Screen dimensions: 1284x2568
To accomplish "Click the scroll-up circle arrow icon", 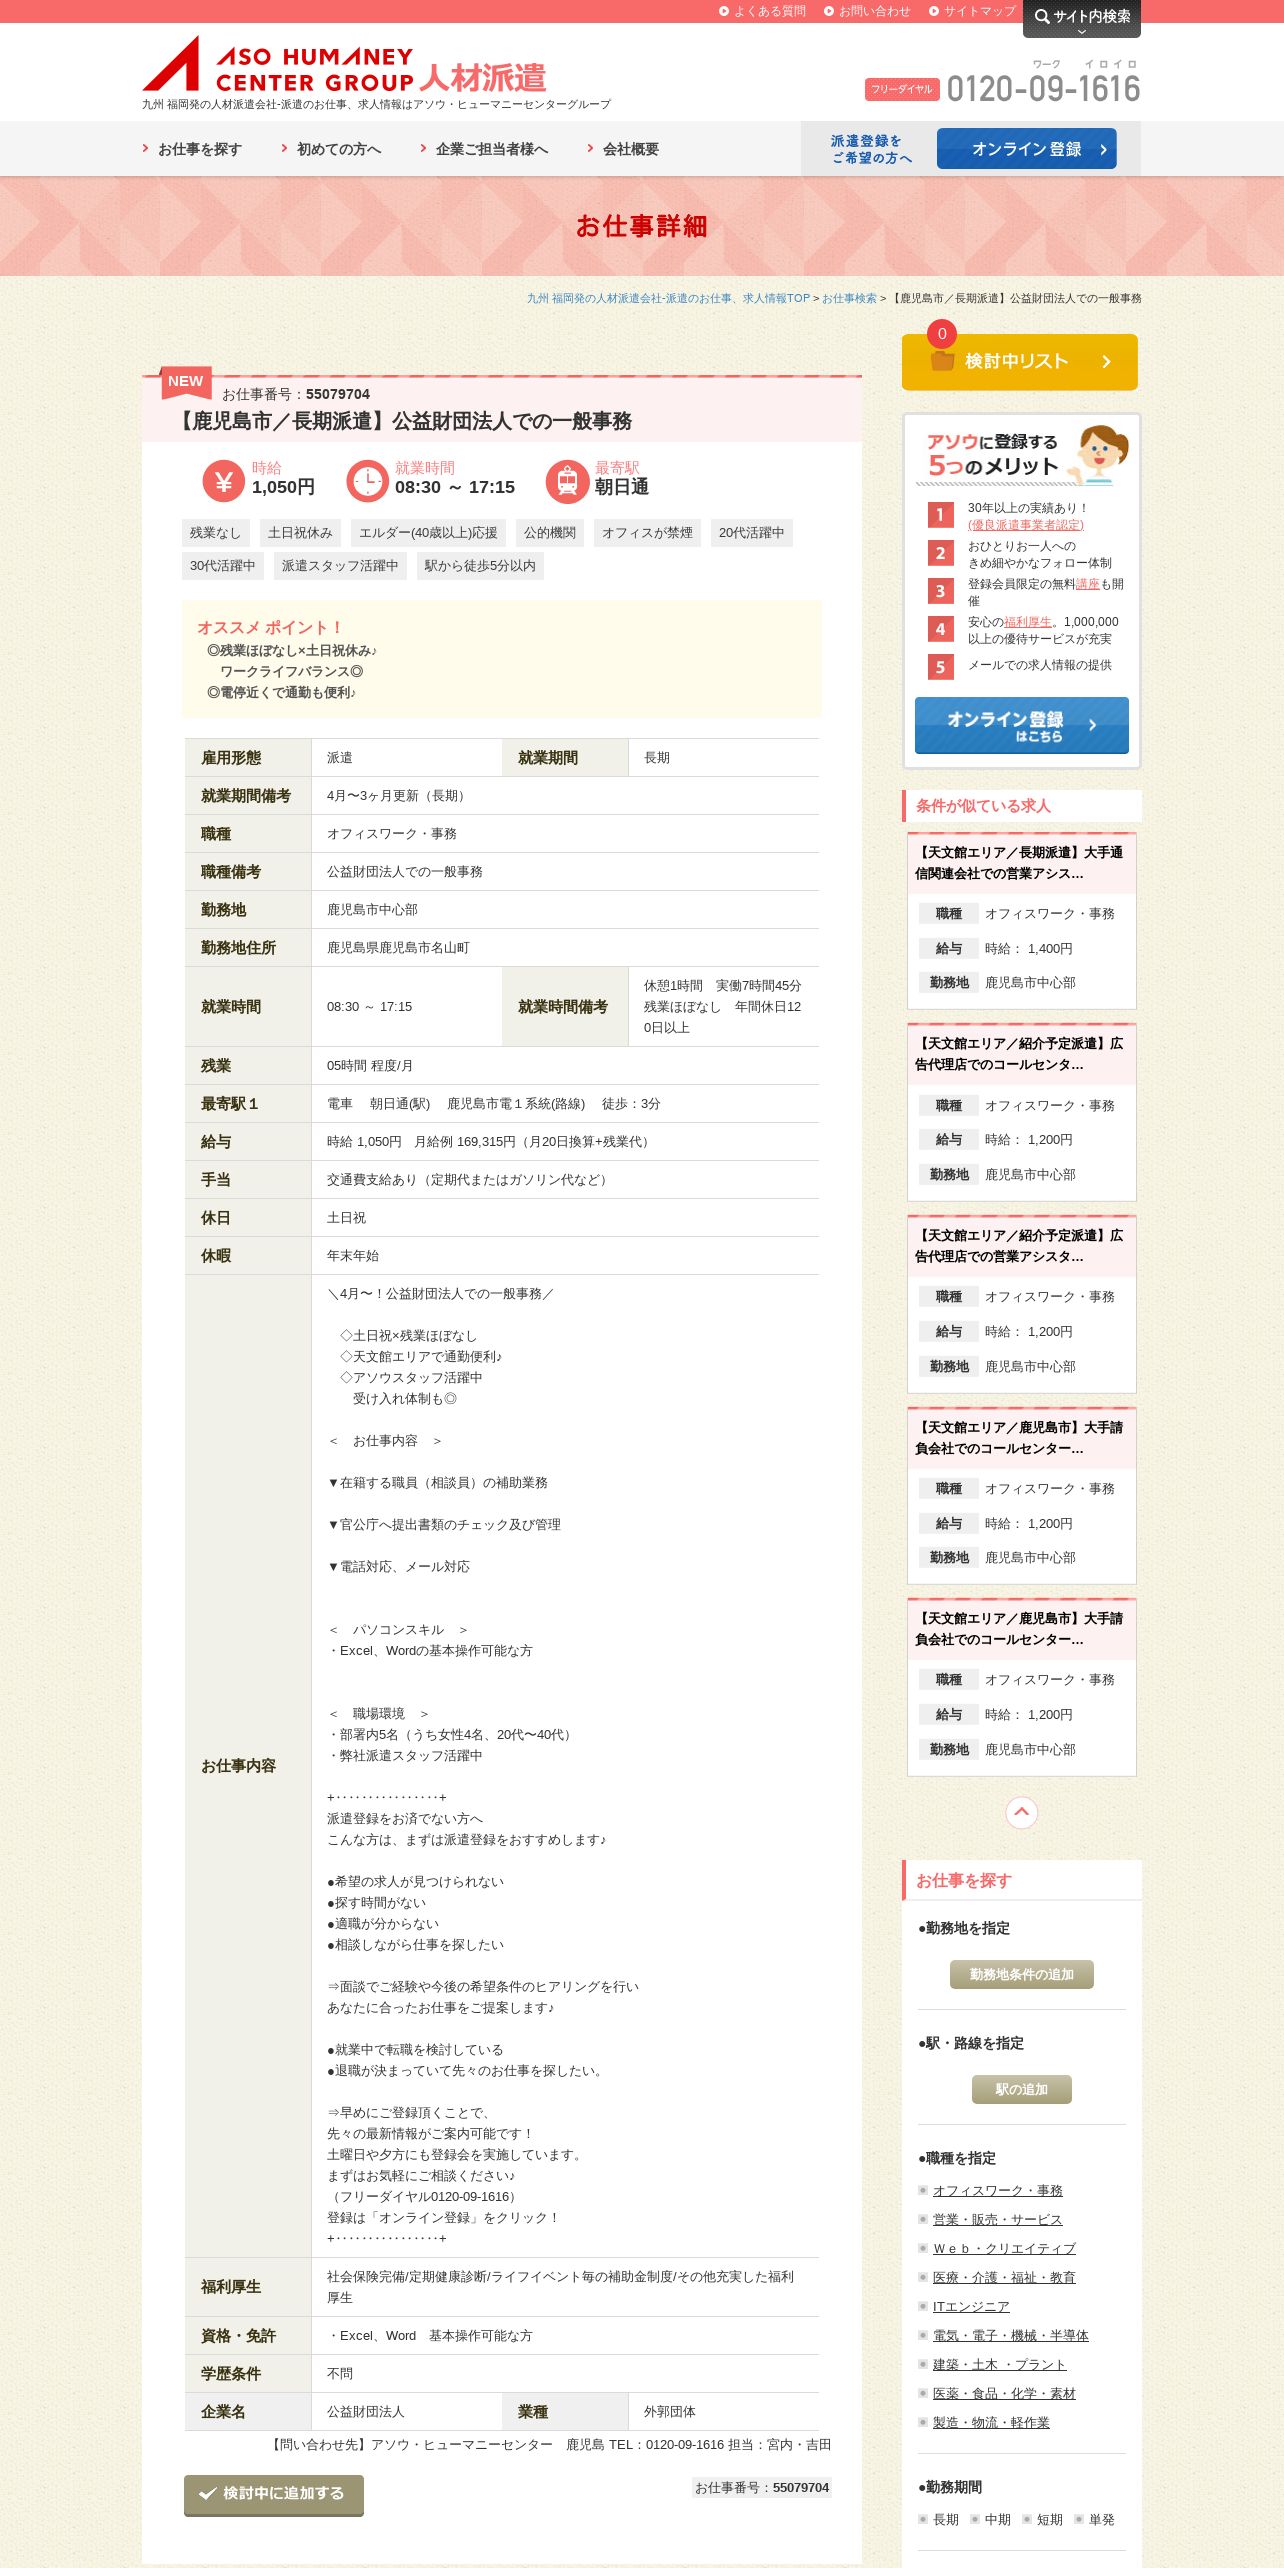I will tap(1021, 1812).
